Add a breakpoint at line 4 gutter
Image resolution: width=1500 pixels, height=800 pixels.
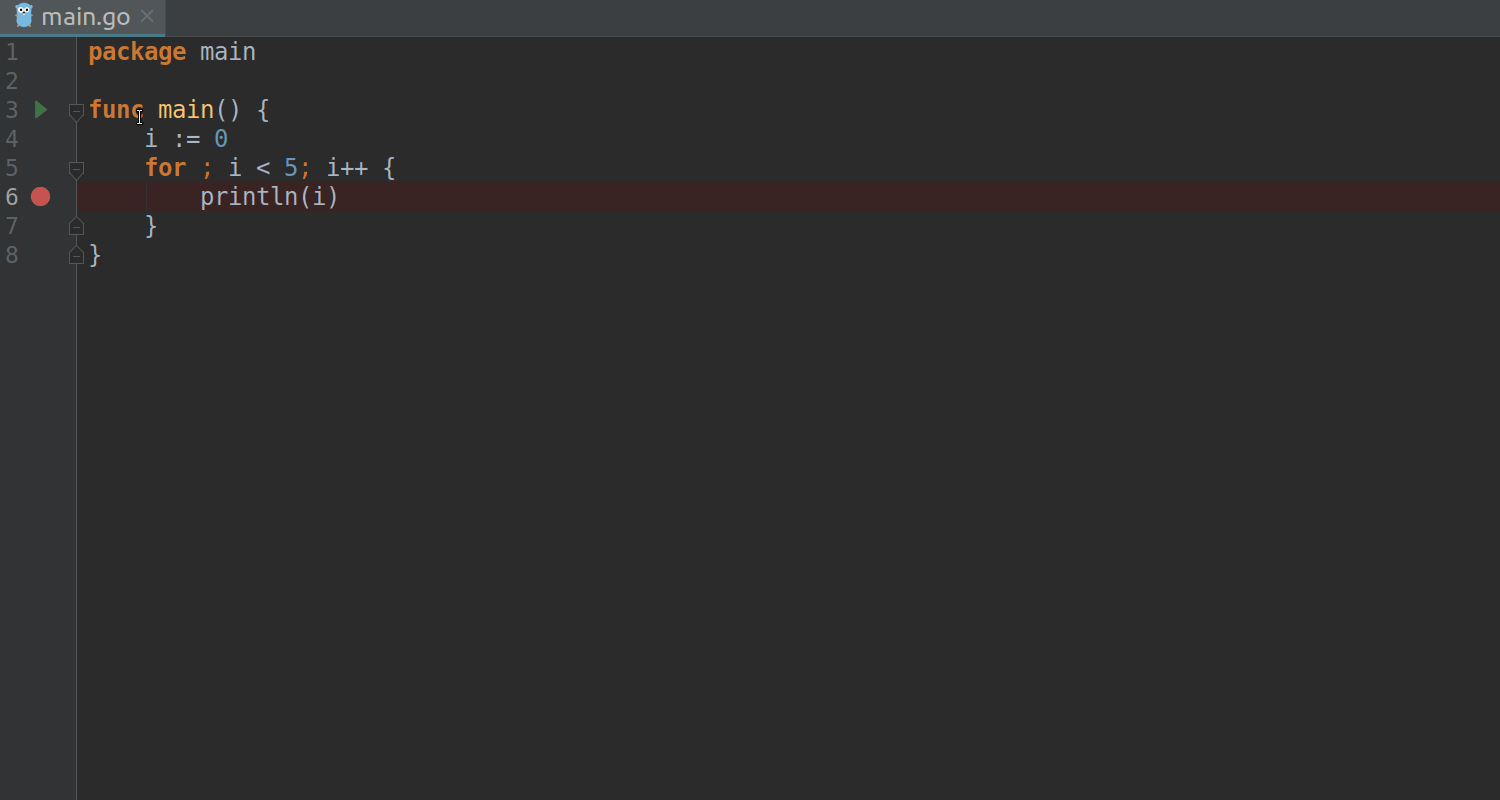coord(40,138)
